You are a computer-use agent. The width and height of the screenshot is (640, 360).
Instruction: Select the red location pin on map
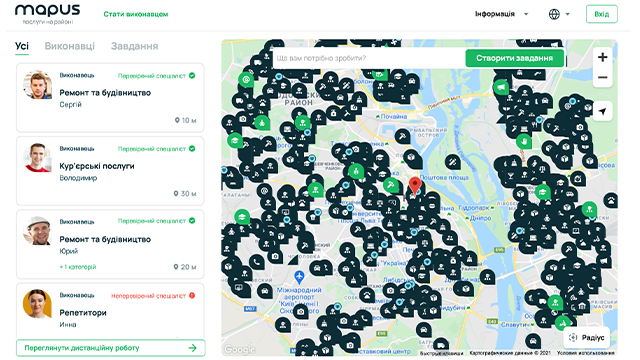(415, 187)
